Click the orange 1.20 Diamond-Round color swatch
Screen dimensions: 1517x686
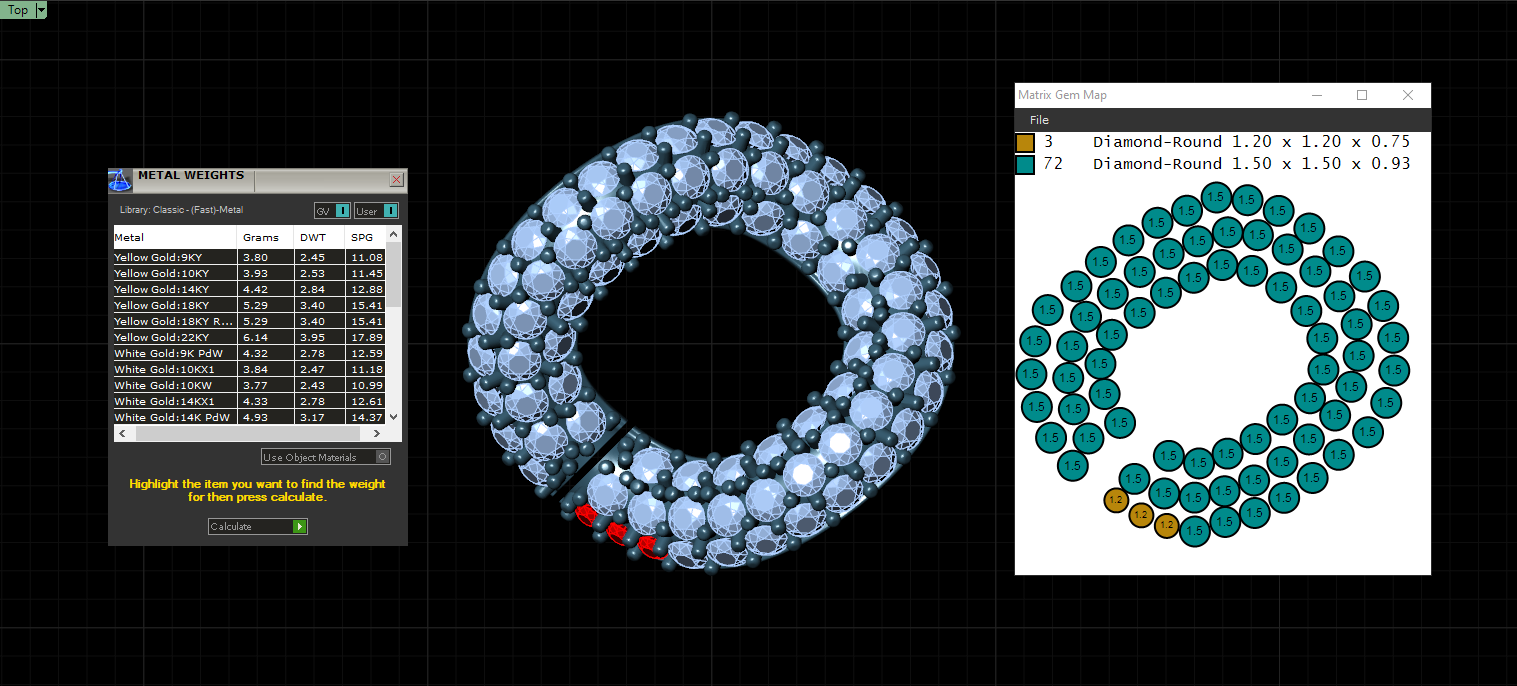tap(1025, 142)
